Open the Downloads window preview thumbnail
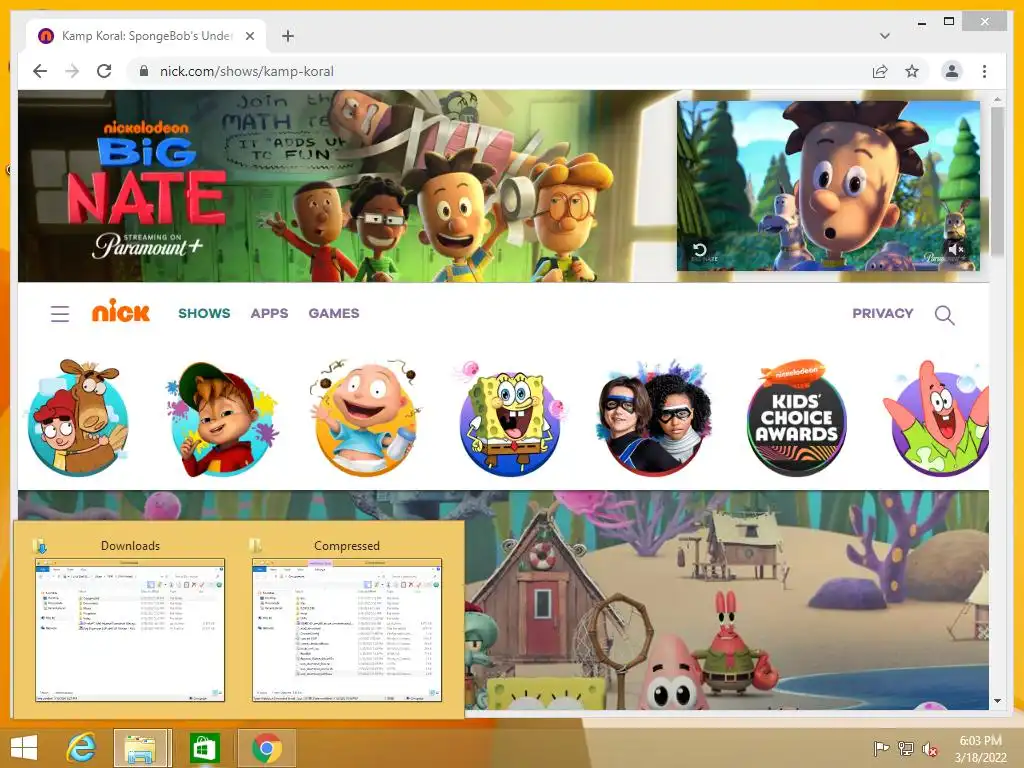1024x768 pixels. click(130, 630)
